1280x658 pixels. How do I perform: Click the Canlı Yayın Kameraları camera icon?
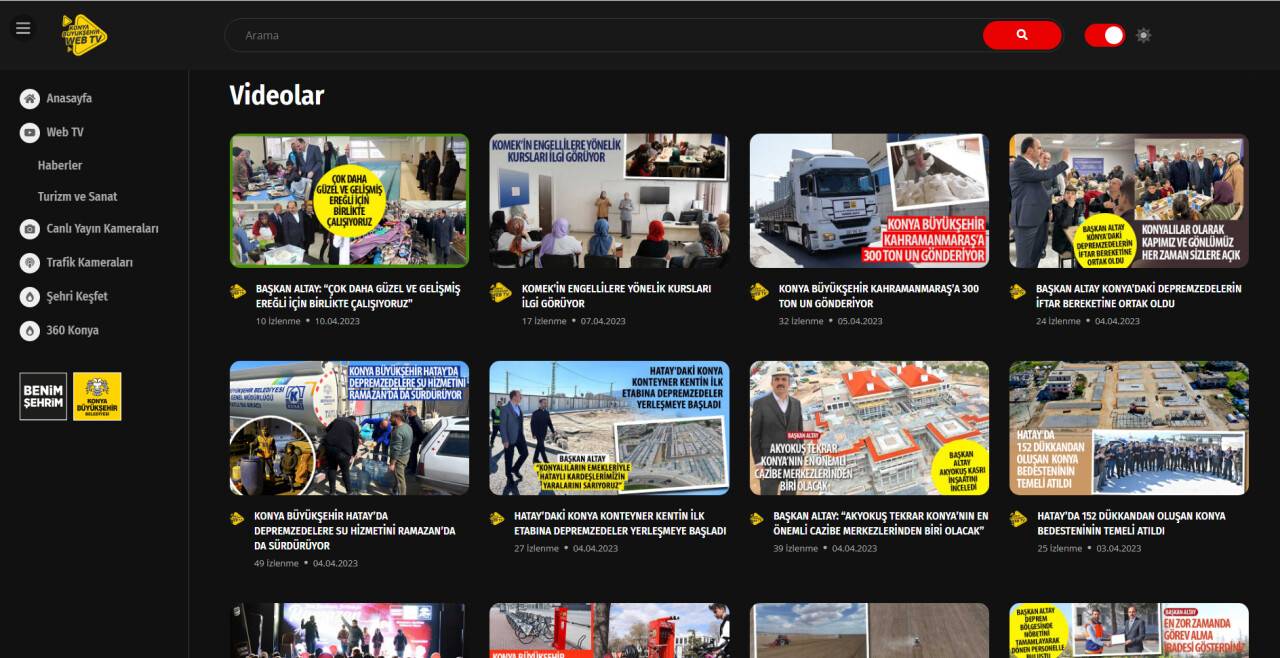pyautogui.click(x=30, y=228)
